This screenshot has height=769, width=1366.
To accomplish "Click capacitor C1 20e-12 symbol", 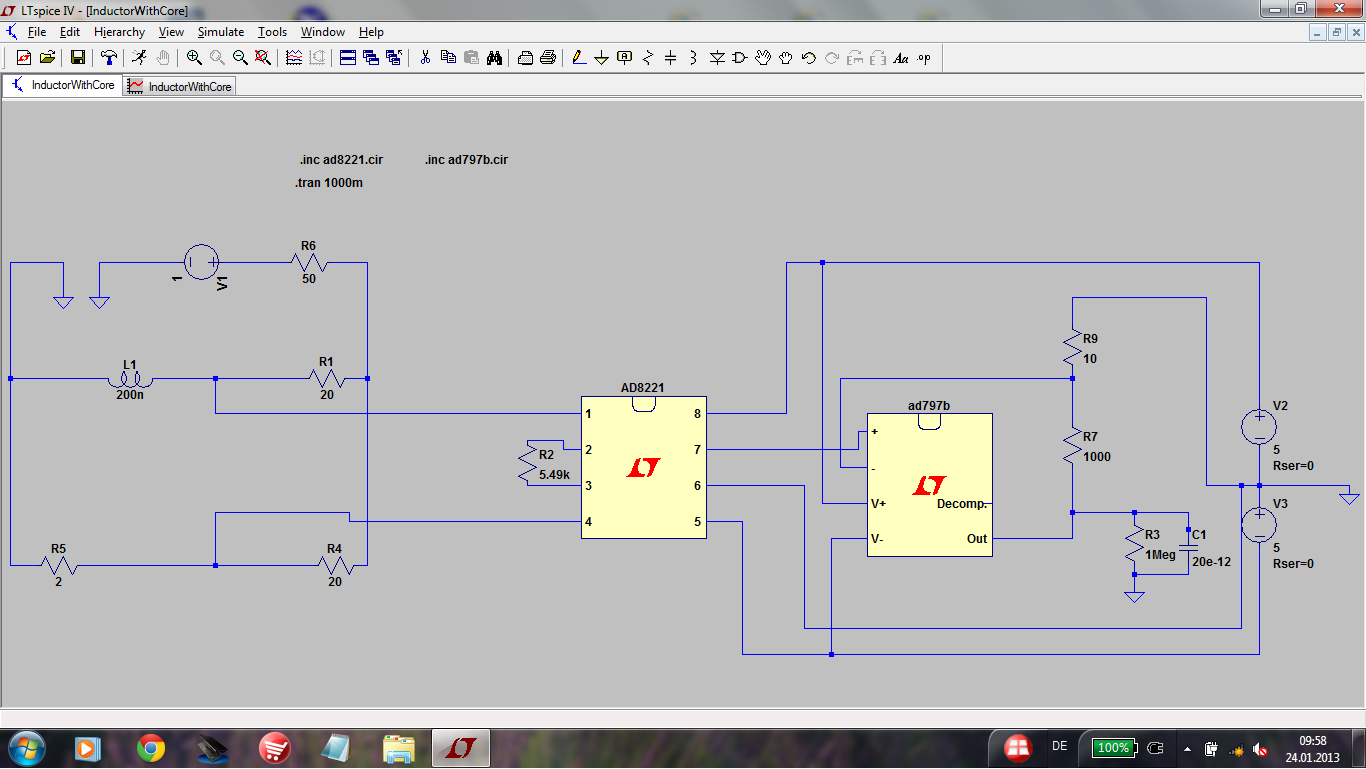I will coord(1188,546).
